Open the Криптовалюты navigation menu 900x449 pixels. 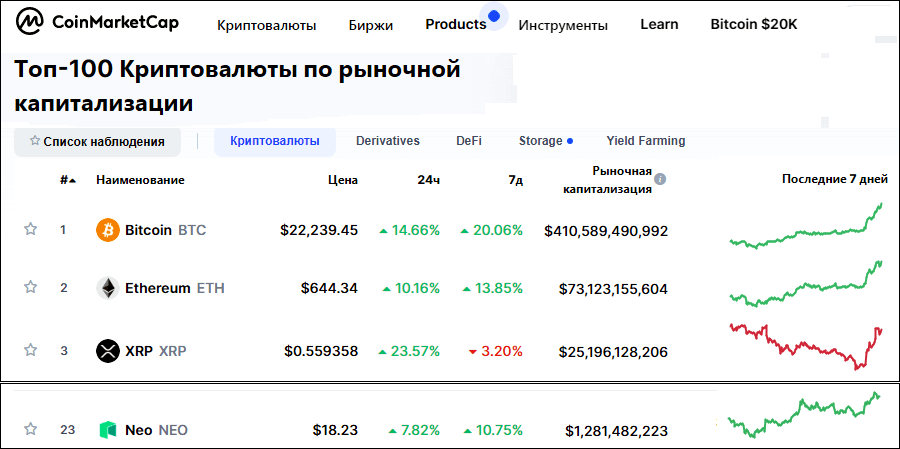tap(266, 25)
